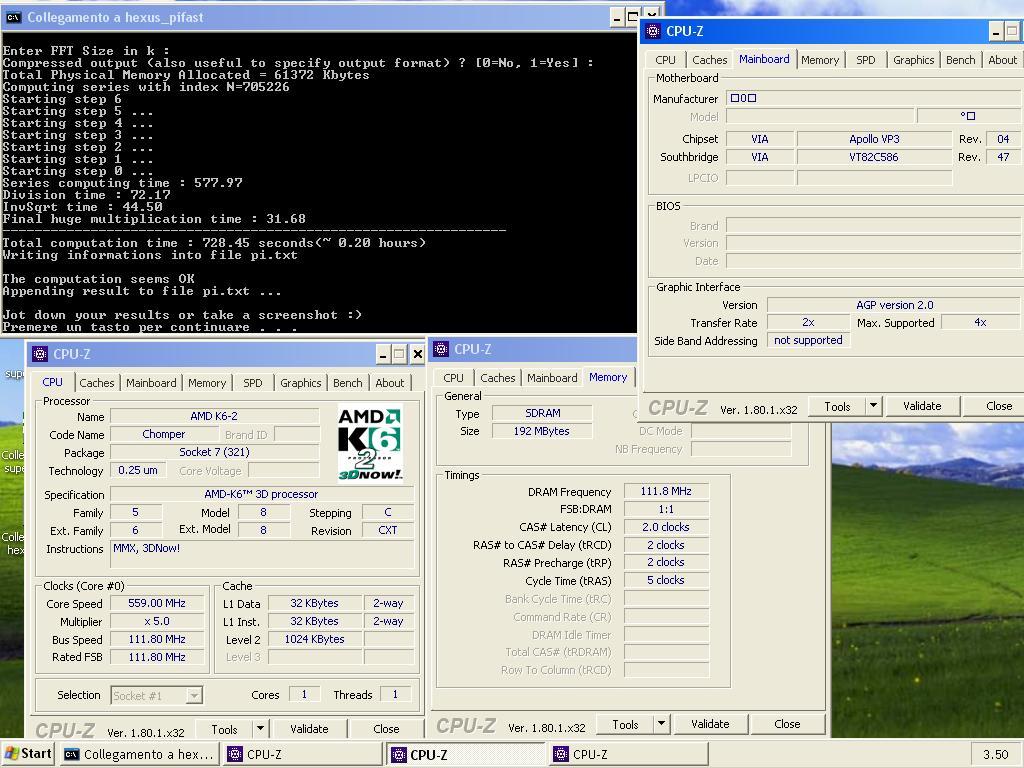Click Validate in the Memory window
Screen dimensions: 1024x768
(x=710, y=724)
